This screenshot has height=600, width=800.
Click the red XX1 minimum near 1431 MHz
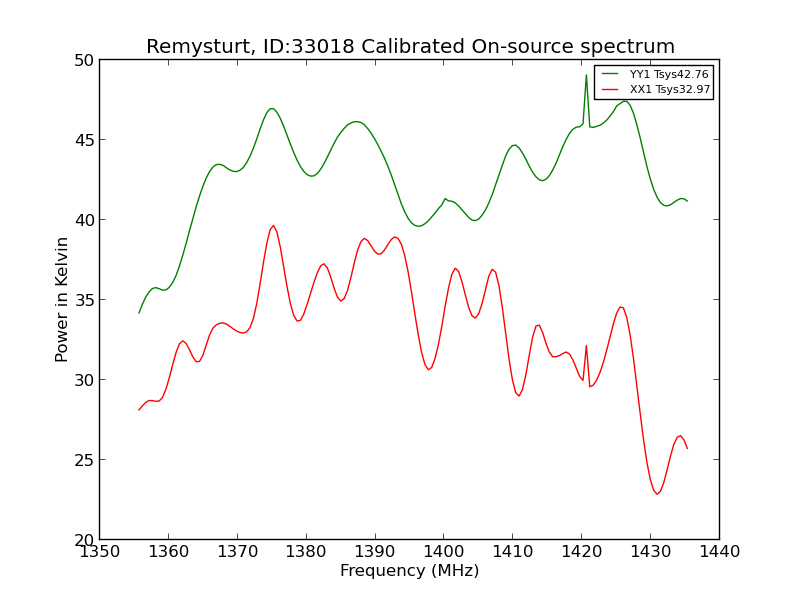coord(657,493)
